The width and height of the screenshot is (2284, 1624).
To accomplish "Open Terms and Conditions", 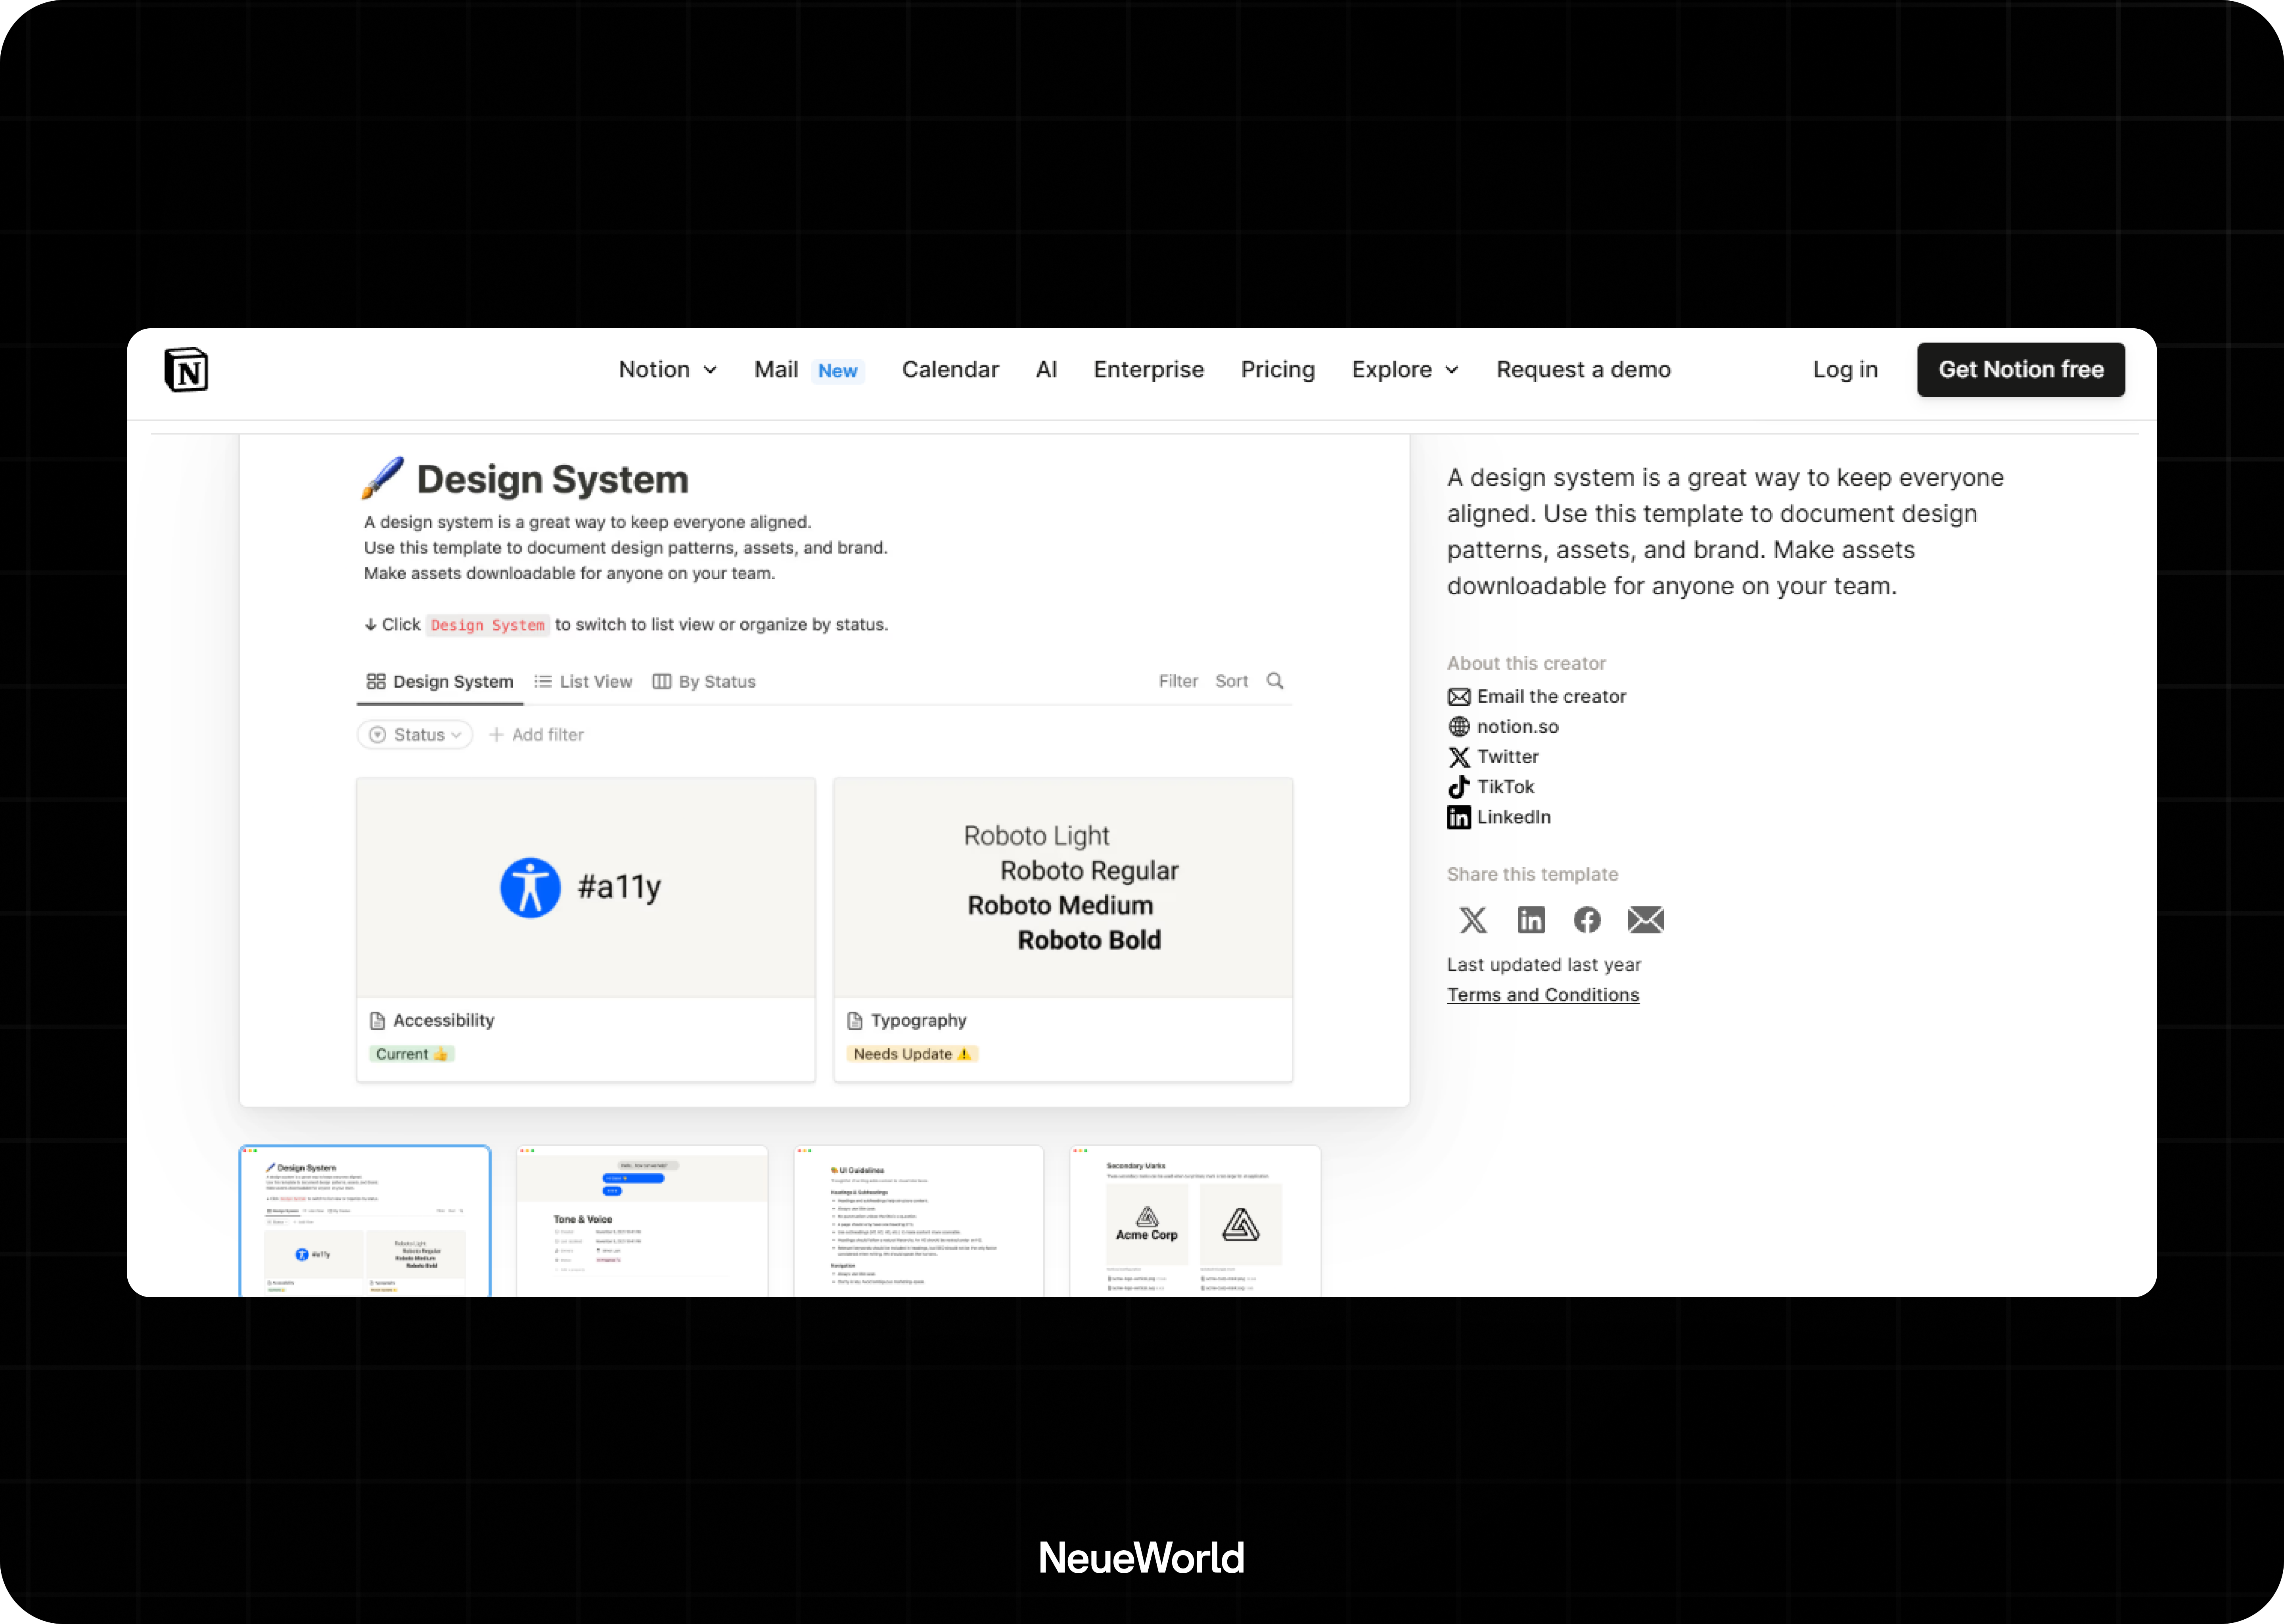I will tap(1543, 995).
